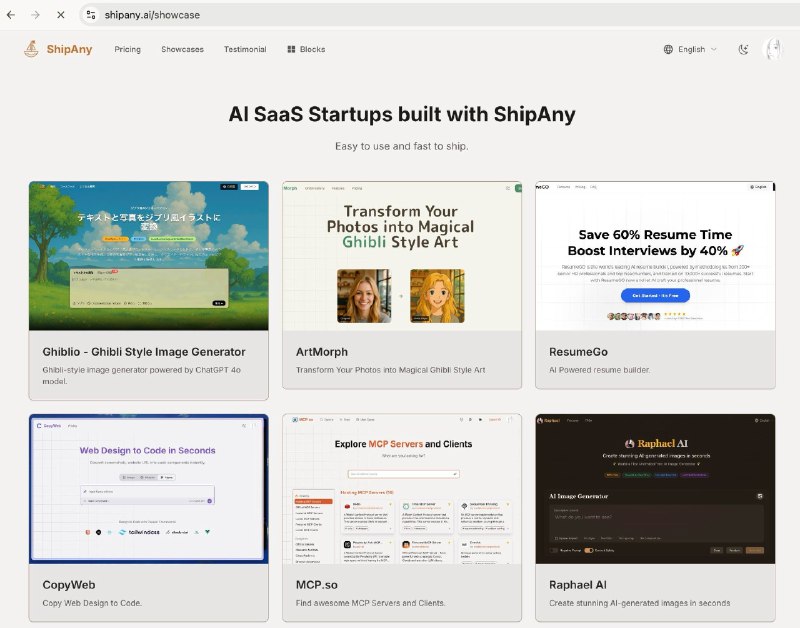Click the Blocks grid icon in navbar

tap(291, 49)
